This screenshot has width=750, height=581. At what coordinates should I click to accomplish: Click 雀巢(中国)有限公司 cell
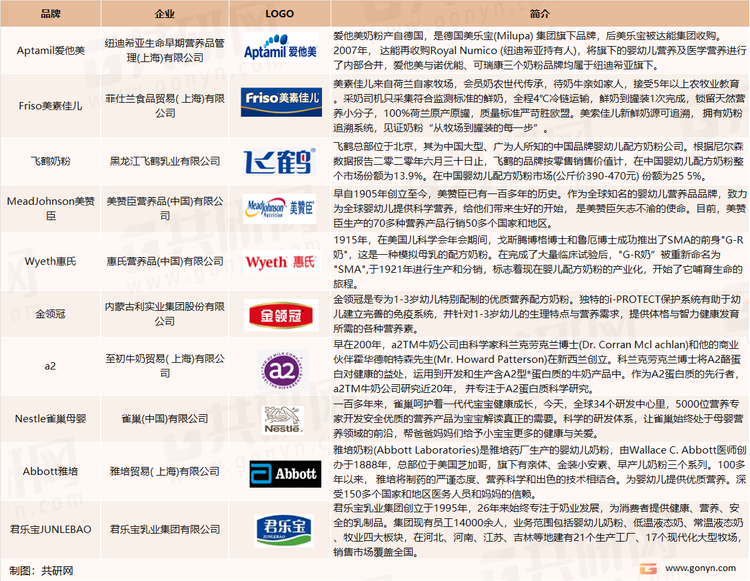pyautogui.click(x=165, y=419)
